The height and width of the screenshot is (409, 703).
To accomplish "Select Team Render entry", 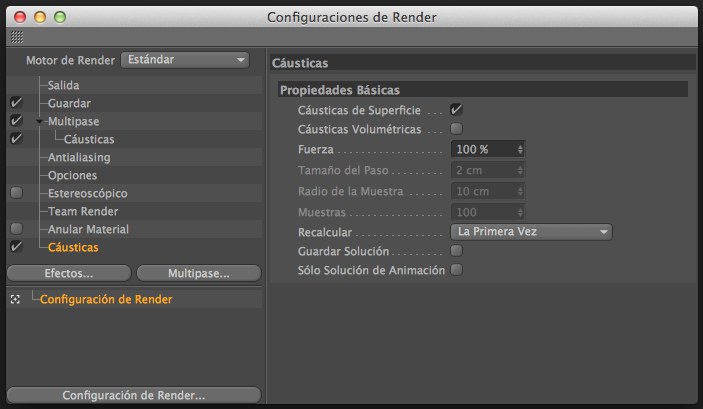I will coord(83,211).
